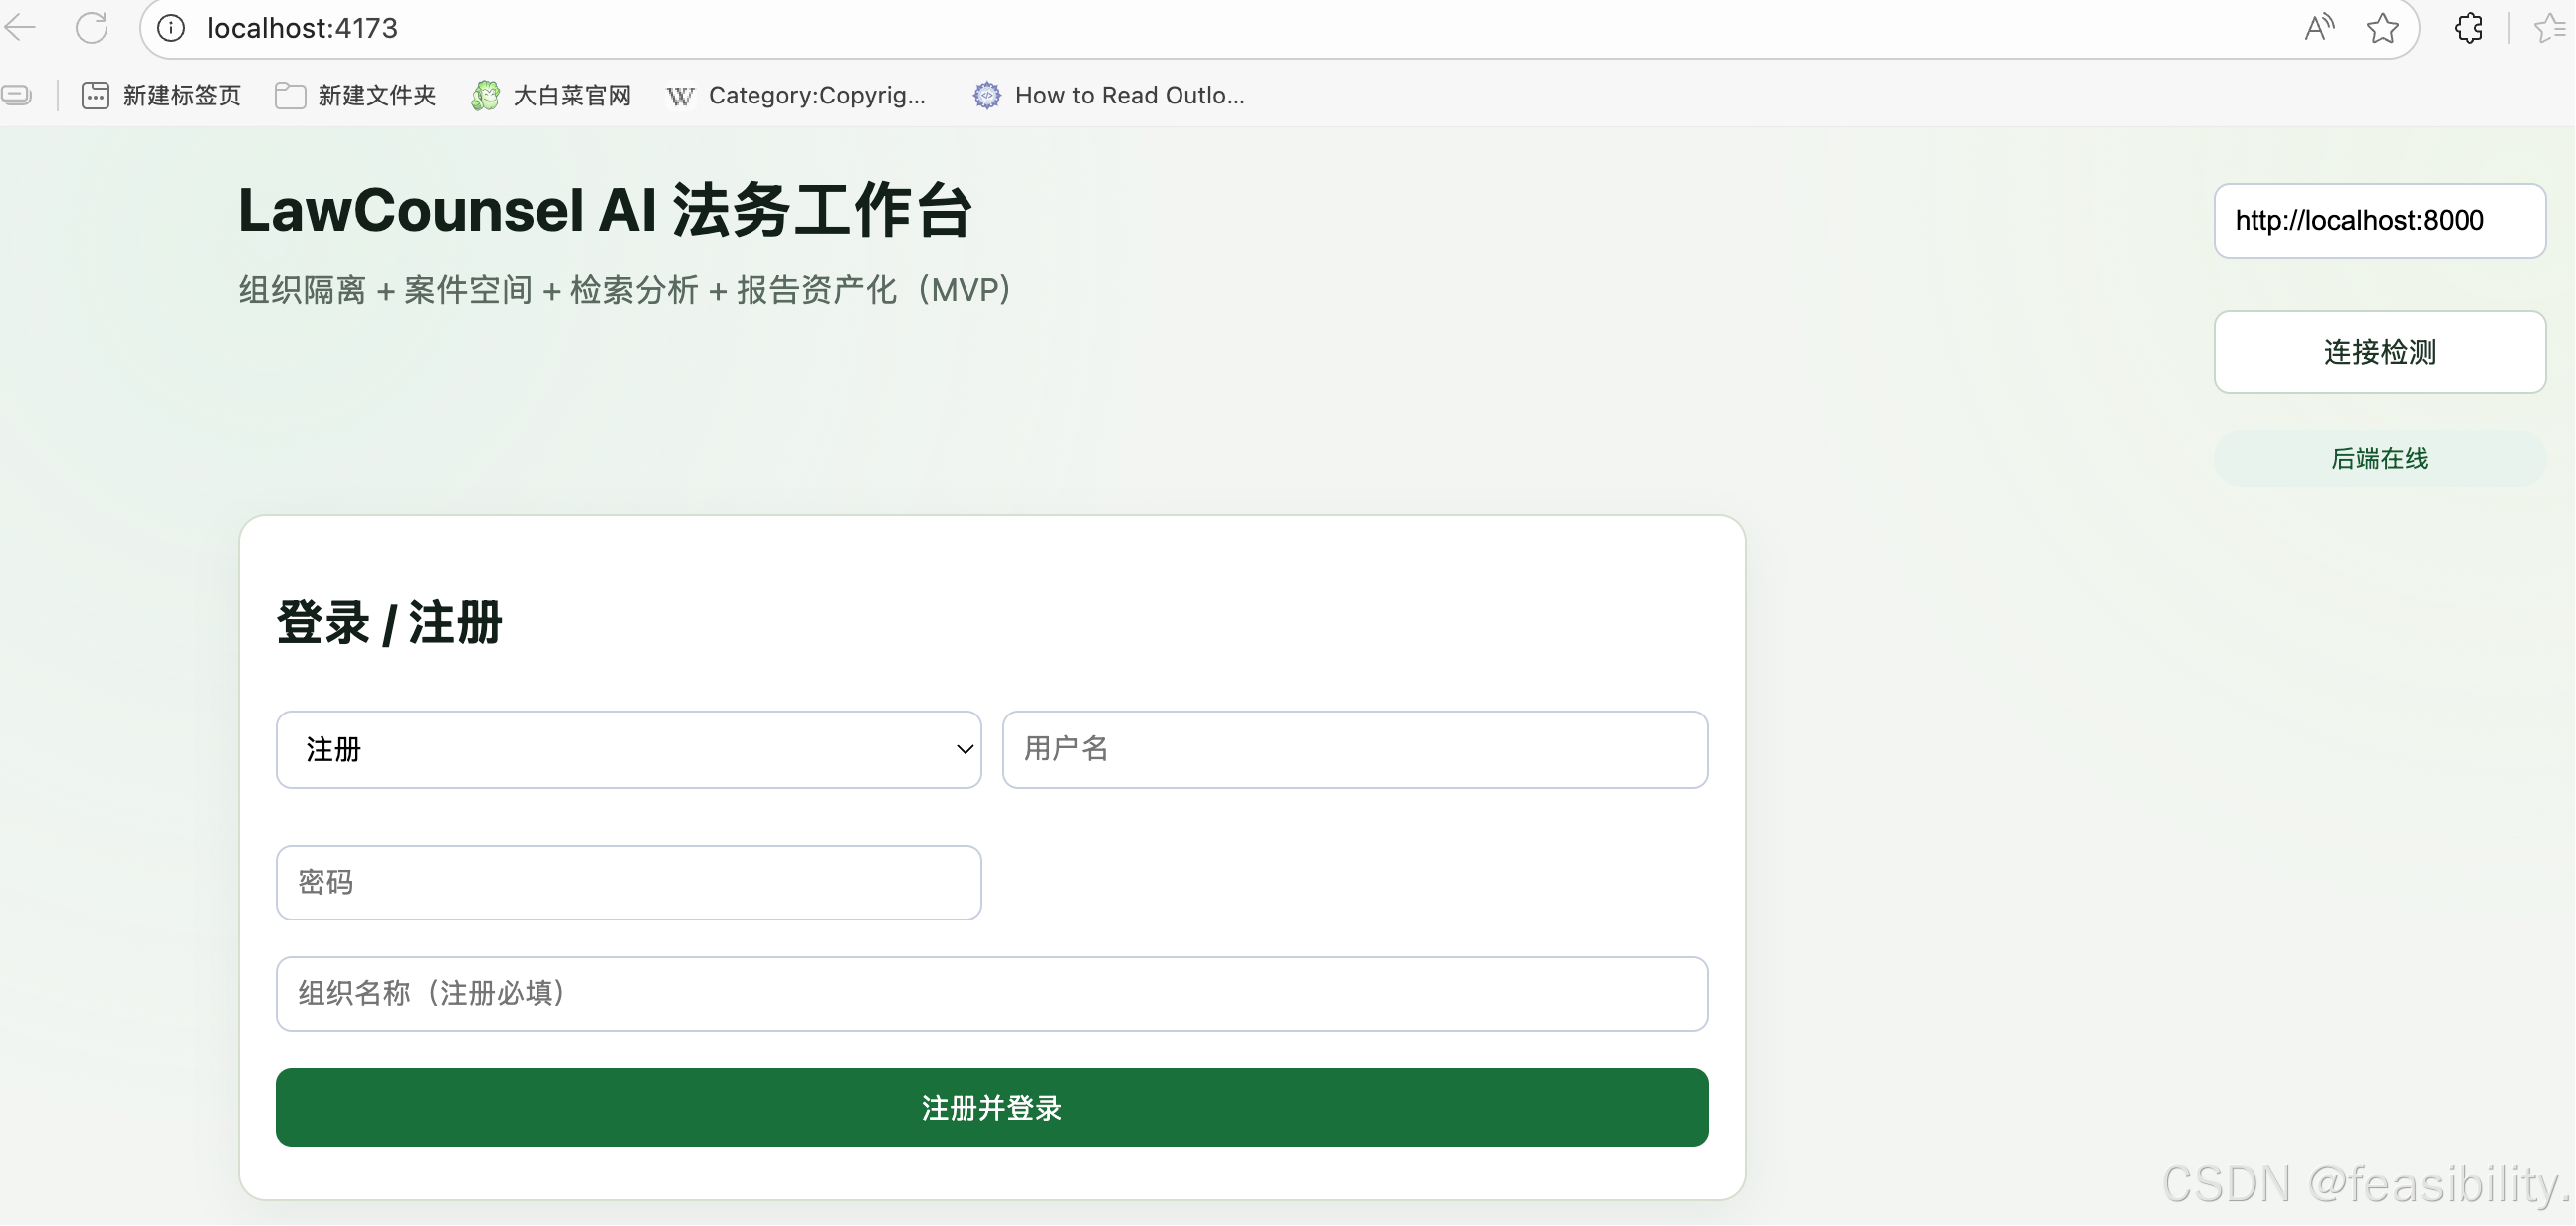Click the 连接检测 button

[x=2379, y=352]
